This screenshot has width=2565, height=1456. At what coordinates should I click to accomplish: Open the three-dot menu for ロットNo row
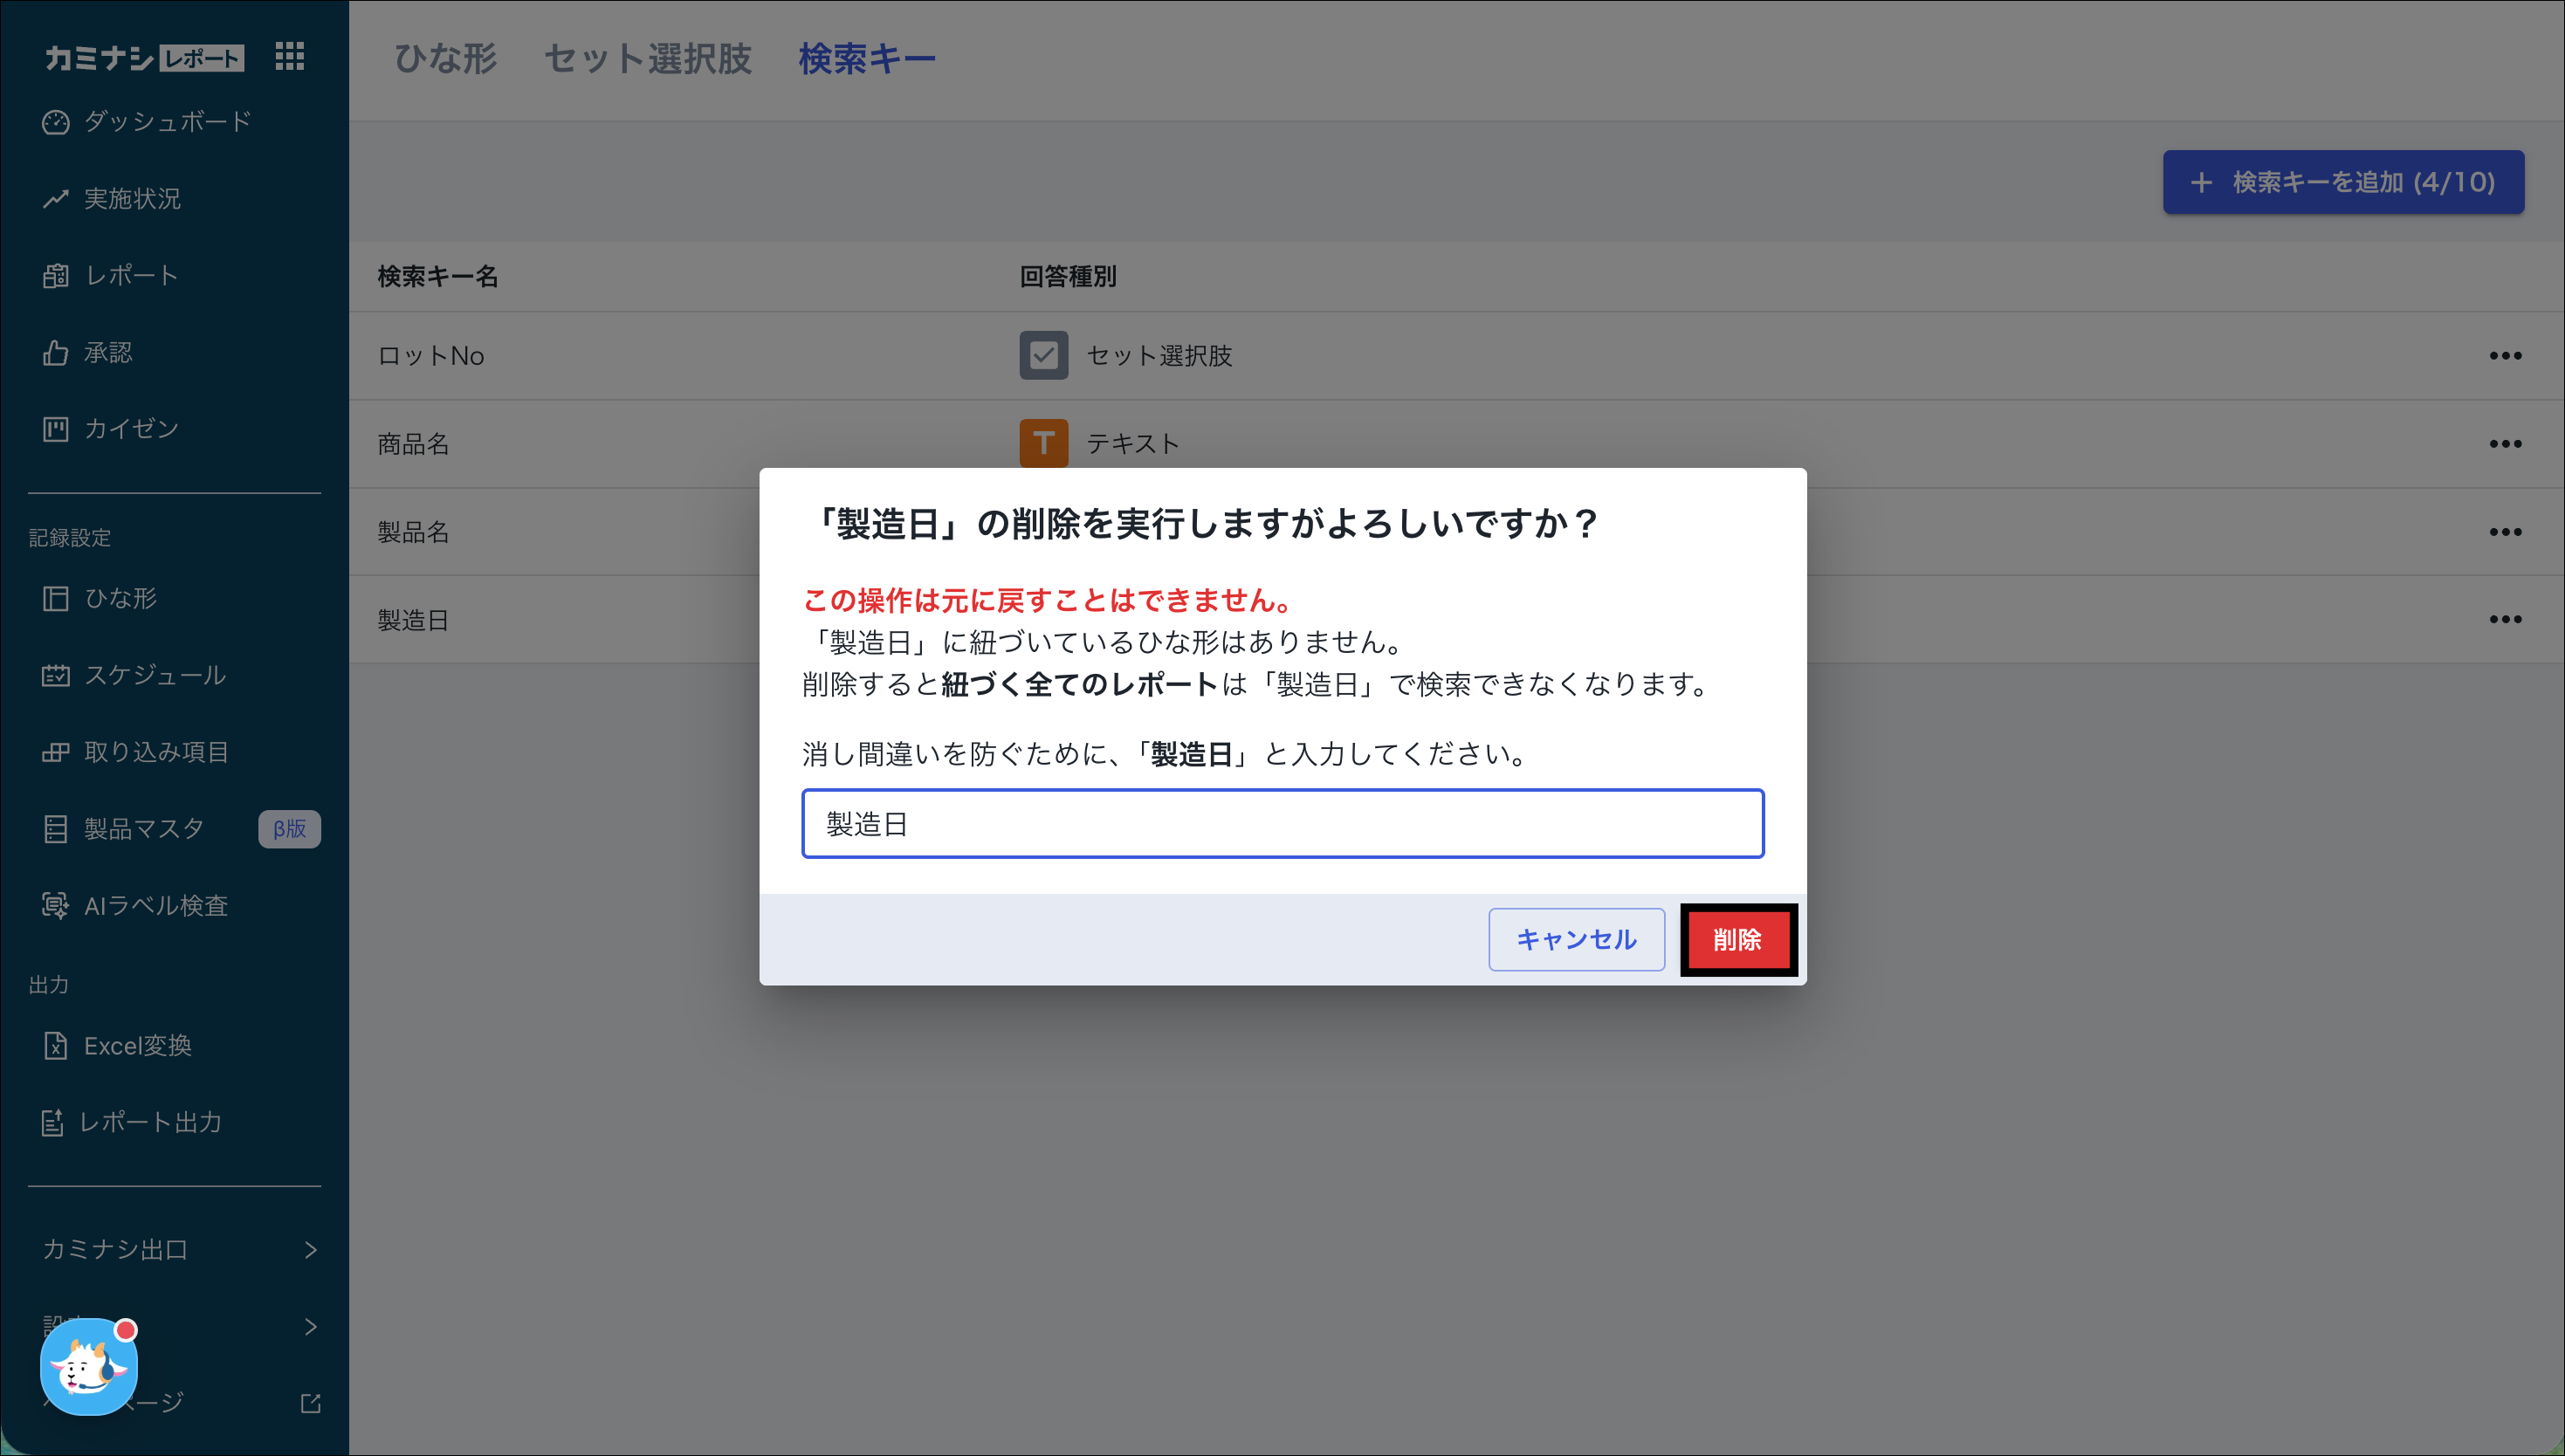coord(2504,356)
